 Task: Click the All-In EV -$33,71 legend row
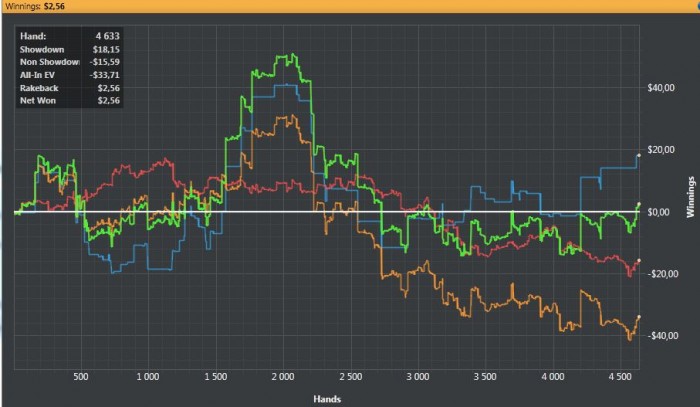tap(70, 75)
